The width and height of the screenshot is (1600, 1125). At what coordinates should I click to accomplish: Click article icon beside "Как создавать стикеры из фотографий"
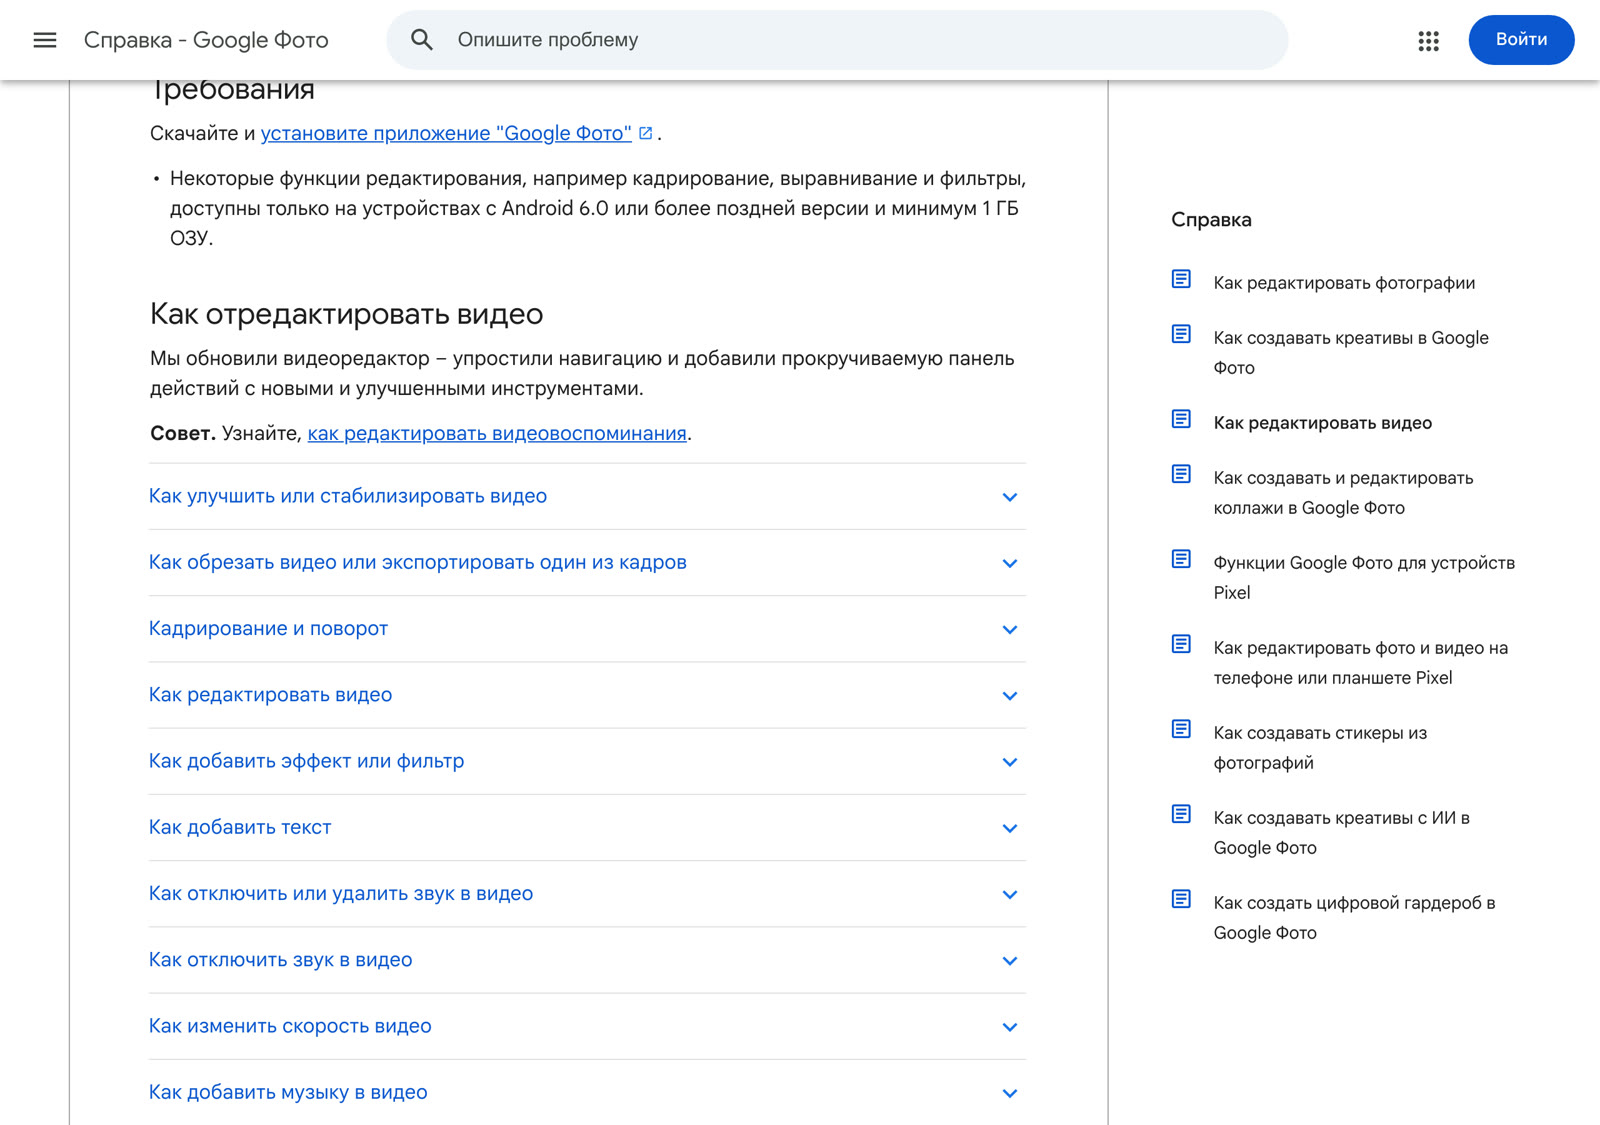(1181, 729)
